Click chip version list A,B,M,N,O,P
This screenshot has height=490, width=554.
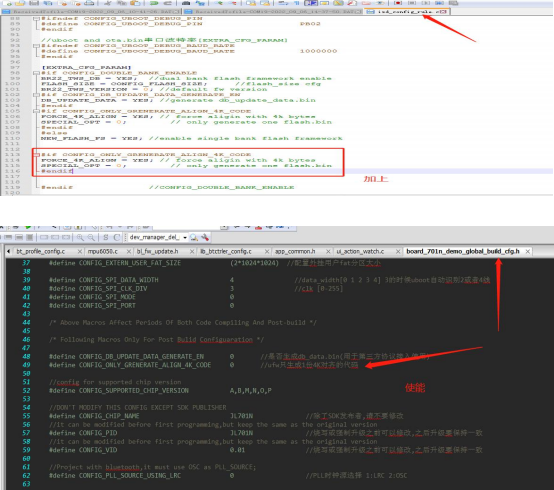[251, 390]
